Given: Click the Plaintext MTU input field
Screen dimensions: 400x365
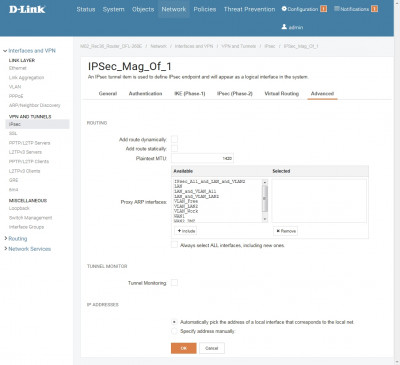Looking at the screenshot, I should coord(202,158).
